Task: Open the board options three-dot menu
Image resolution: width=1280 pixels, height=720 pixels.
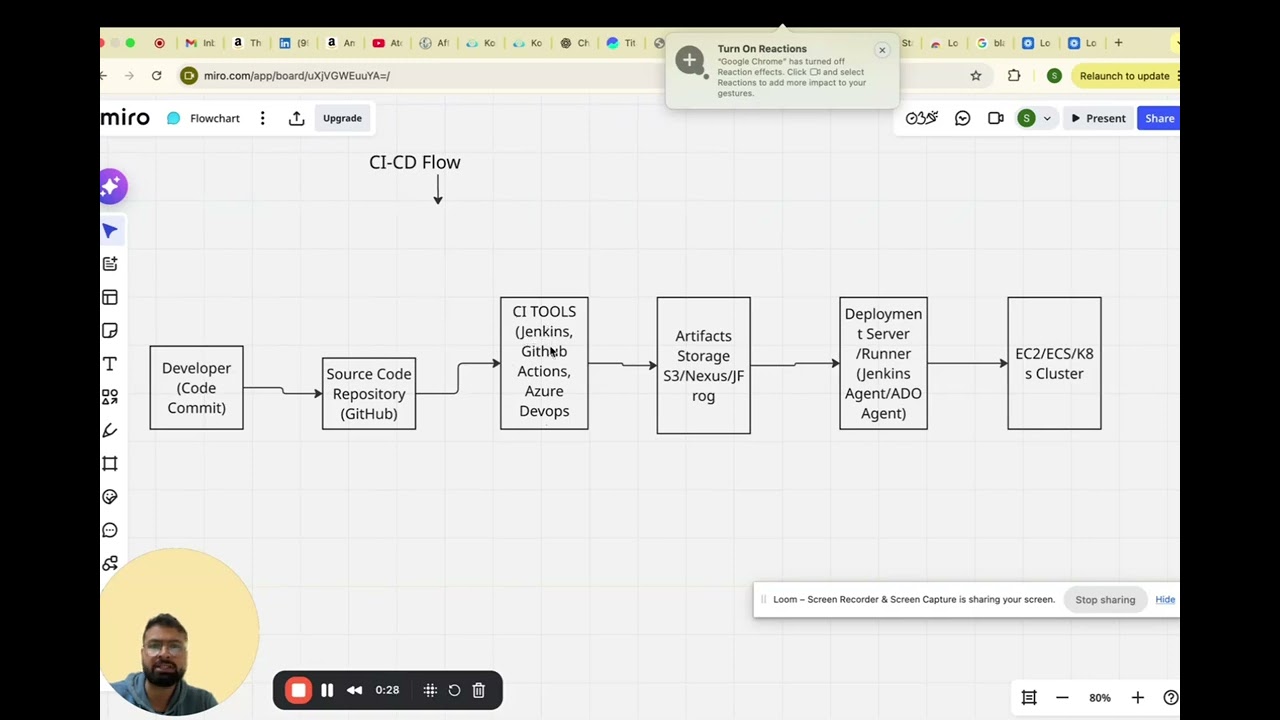Action: click(x=262, y=118)
